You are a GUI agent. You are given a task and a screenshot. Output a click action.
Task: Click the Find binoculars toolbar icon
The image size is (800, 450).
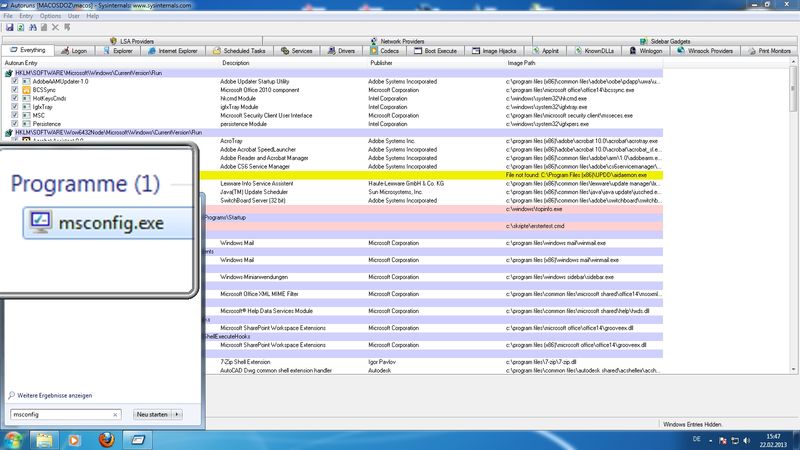click(32, 27)
